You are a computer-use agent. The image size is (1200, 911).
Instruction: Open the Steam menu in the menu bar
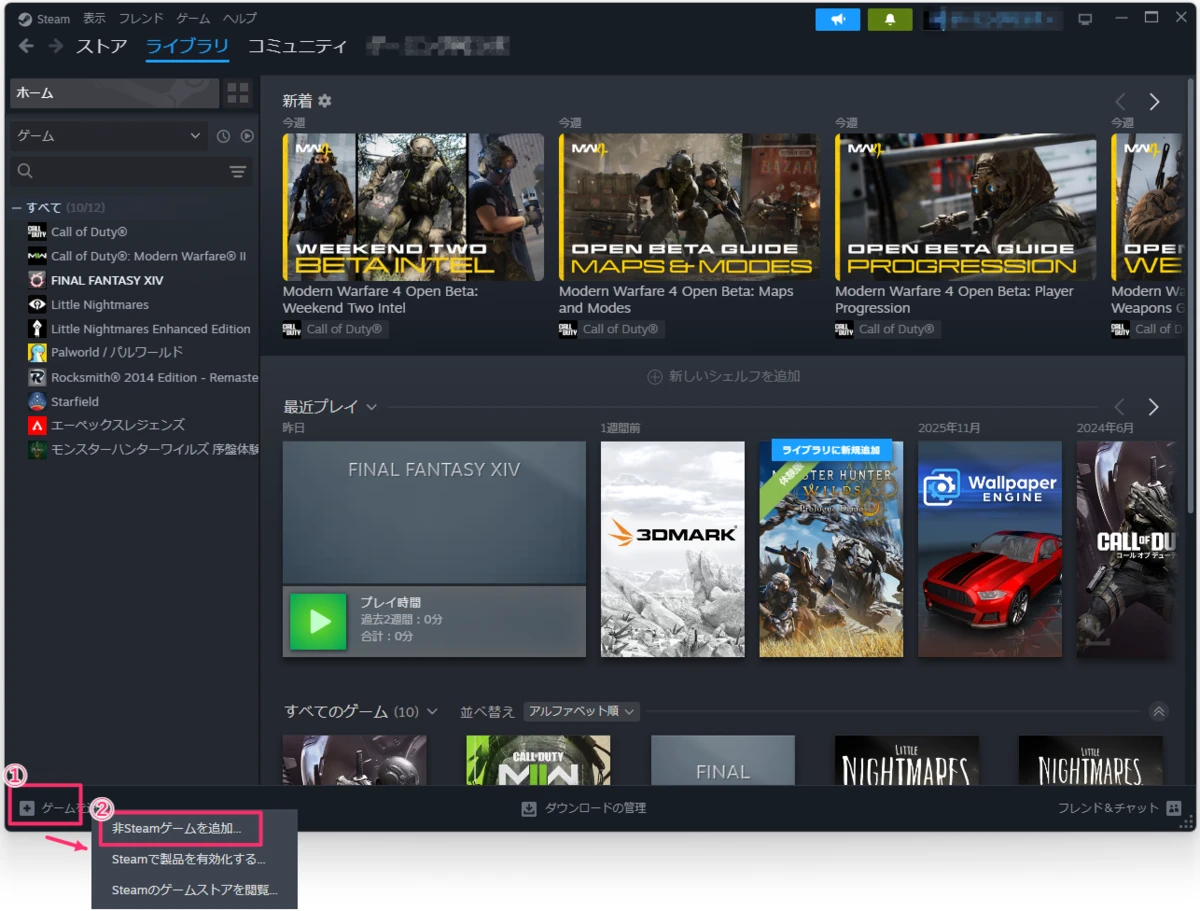coord(53,19)
